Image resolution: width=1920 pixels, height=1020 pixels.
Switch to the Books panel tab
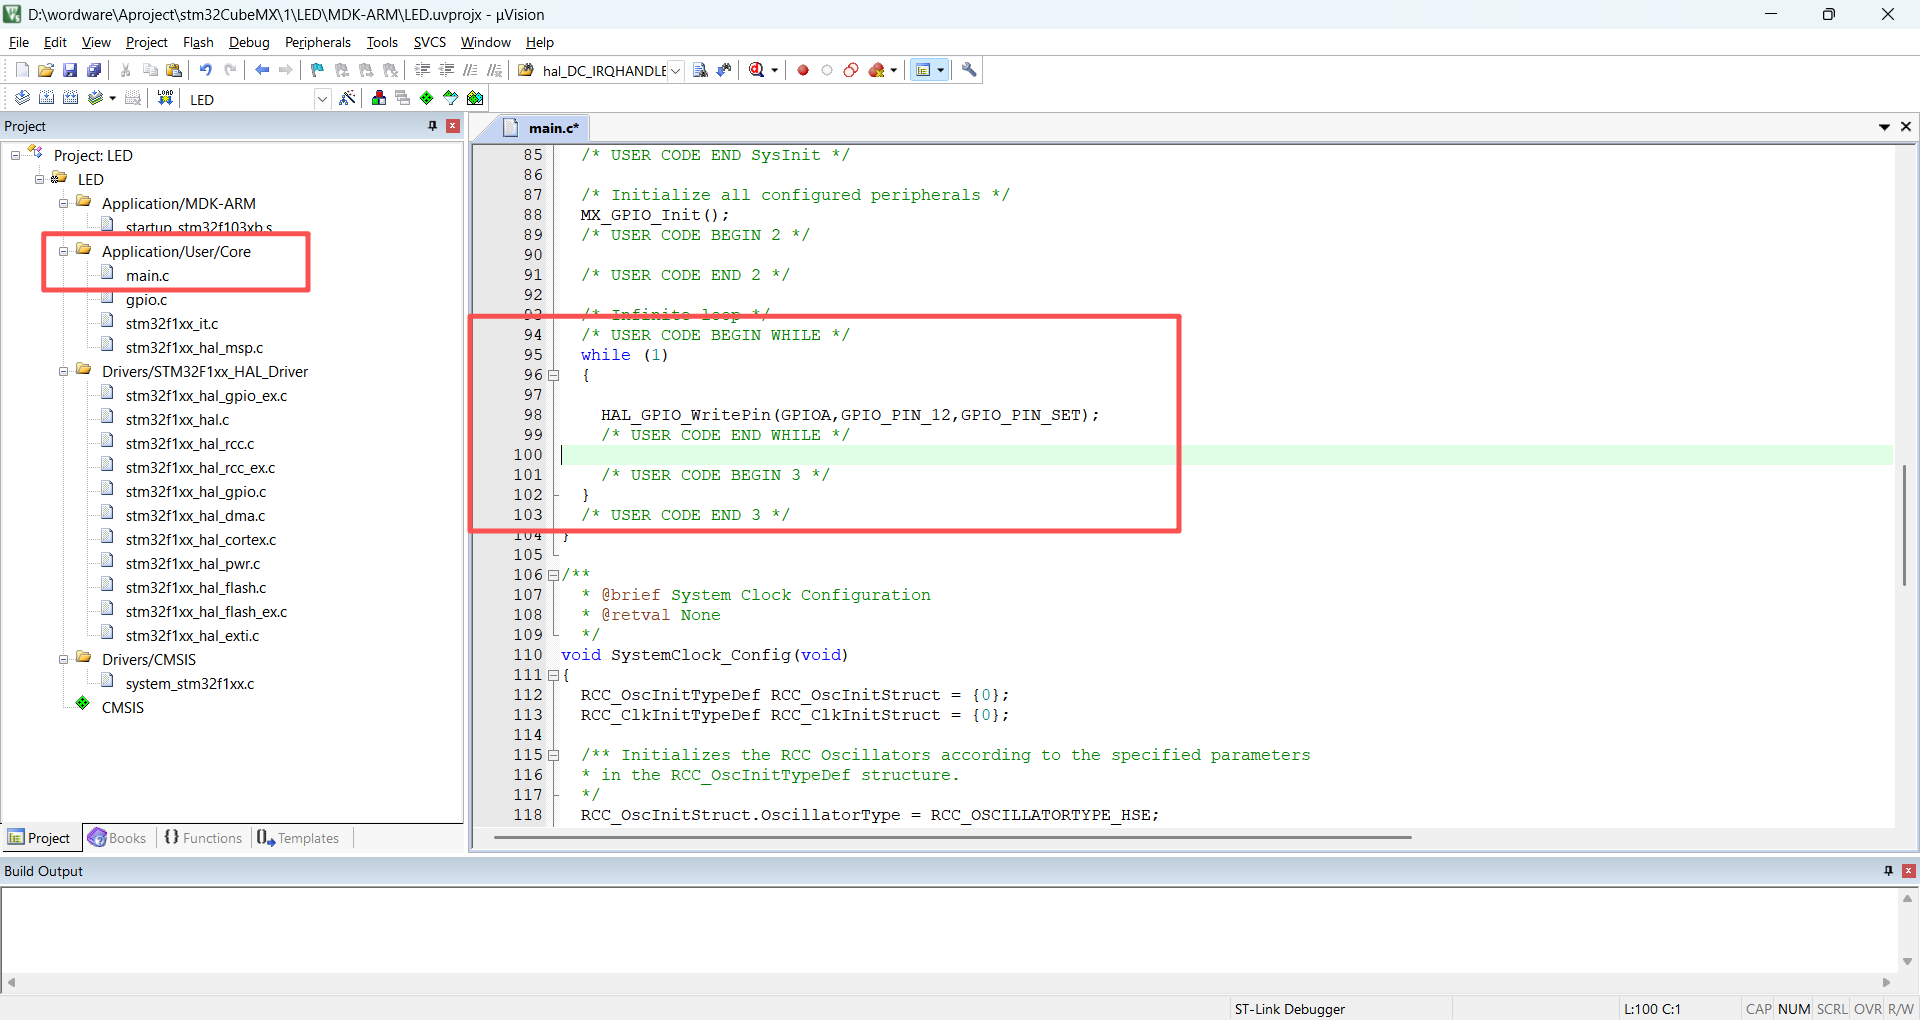tap(117, 838)
